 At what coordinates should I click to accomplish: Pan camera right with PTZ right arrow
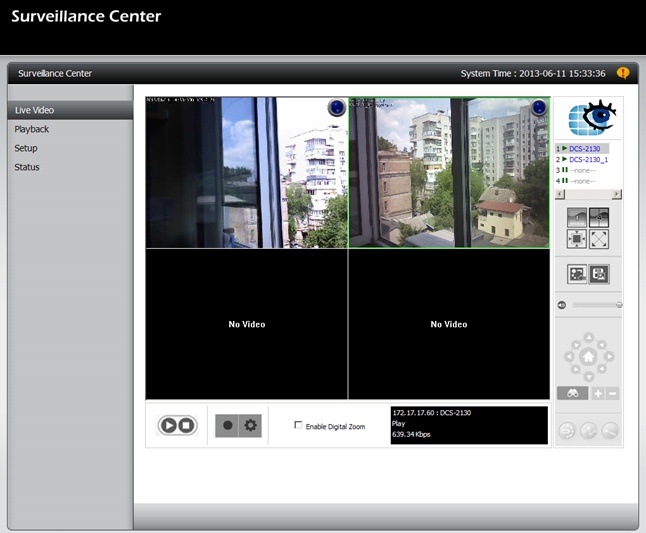(609, 357)
